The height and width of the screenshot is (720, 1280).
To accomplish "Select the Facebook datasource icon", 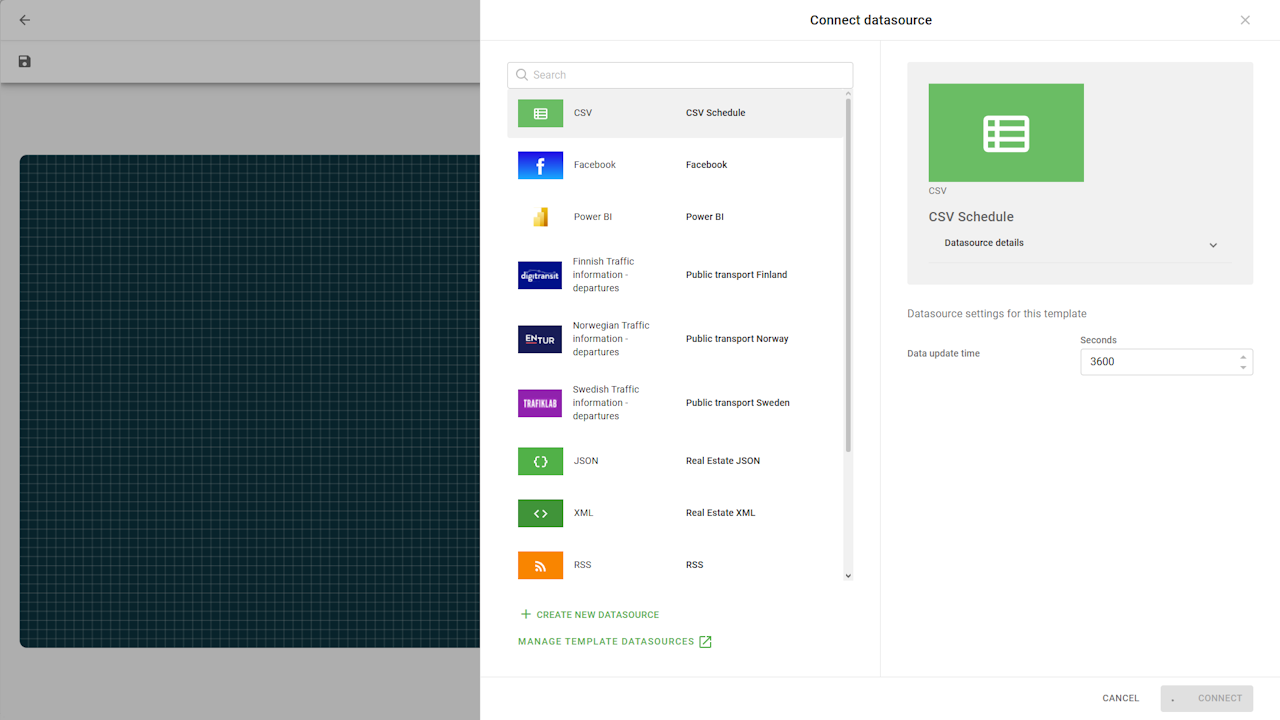I will coord(540,166).
